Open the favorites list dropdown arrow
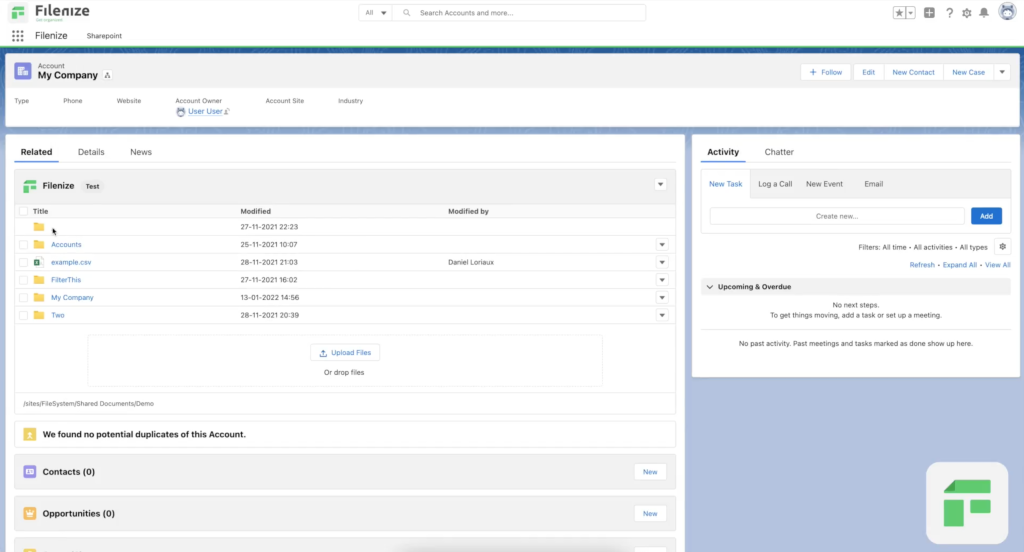Viewport: 1024px width, 552px height. coord(910,12)
